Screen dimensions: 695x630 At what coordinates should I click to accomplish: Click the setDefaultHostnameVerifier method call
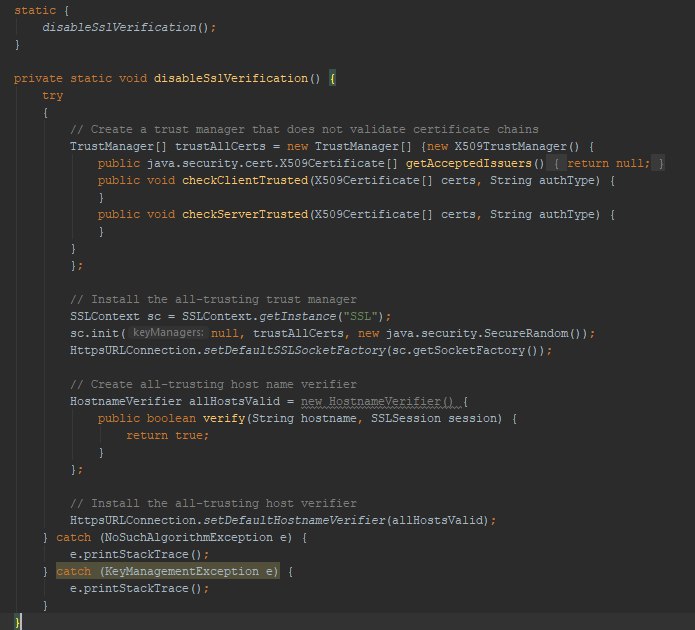coord(295,520)
